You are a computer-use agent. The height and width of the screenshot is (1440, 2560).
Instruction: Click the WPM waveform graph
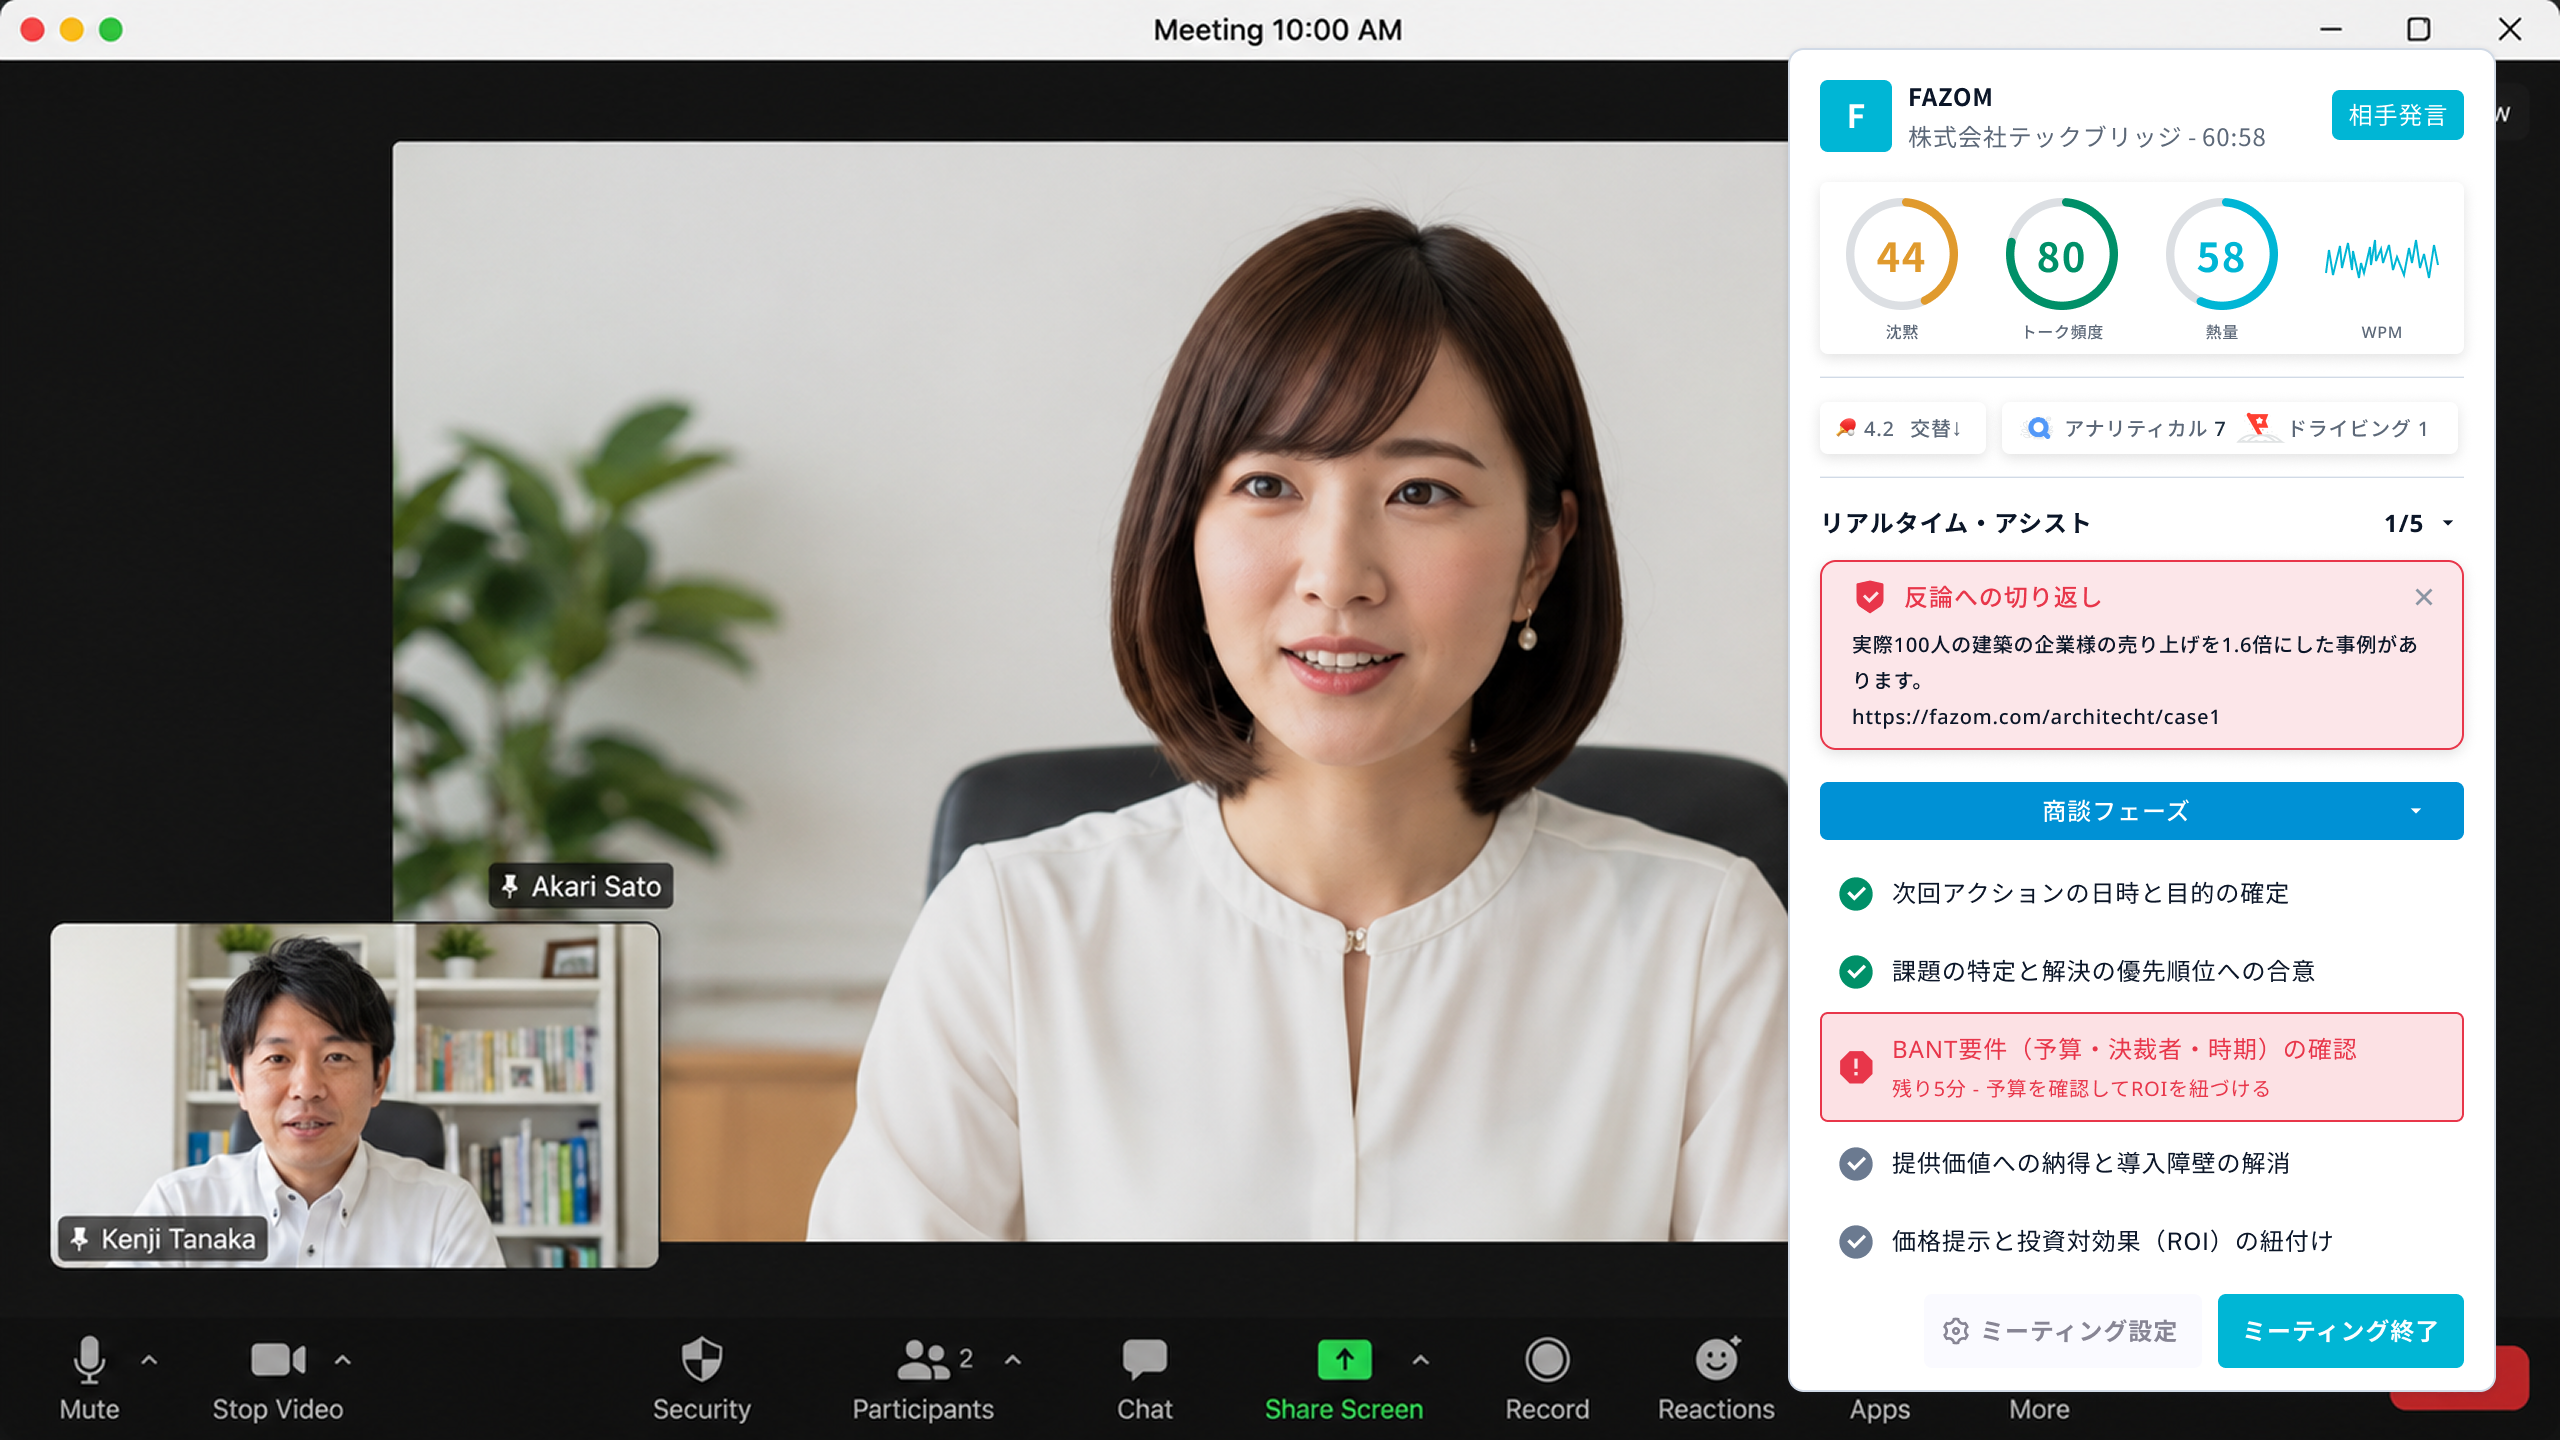pos(2381,260)
